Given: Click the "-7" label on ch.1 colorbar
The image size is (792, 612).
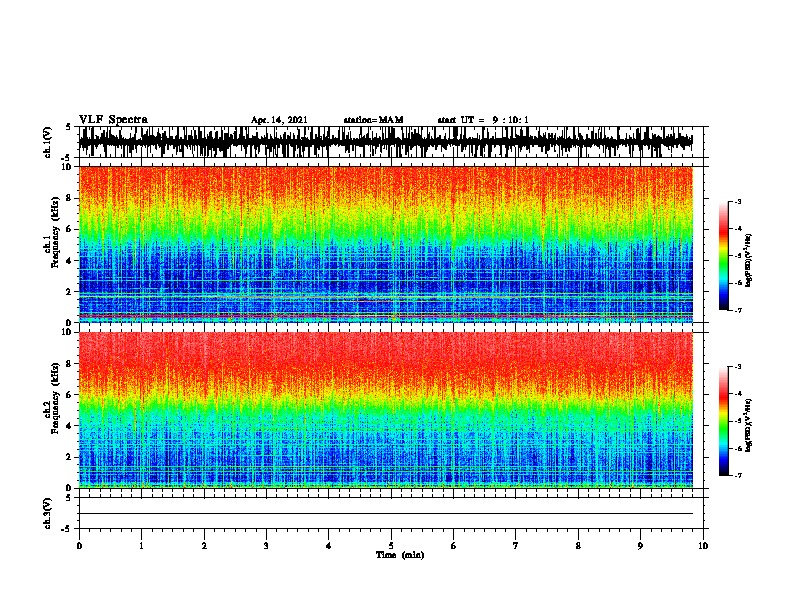Looking at the screenshot, I should [x=738, y=310].
